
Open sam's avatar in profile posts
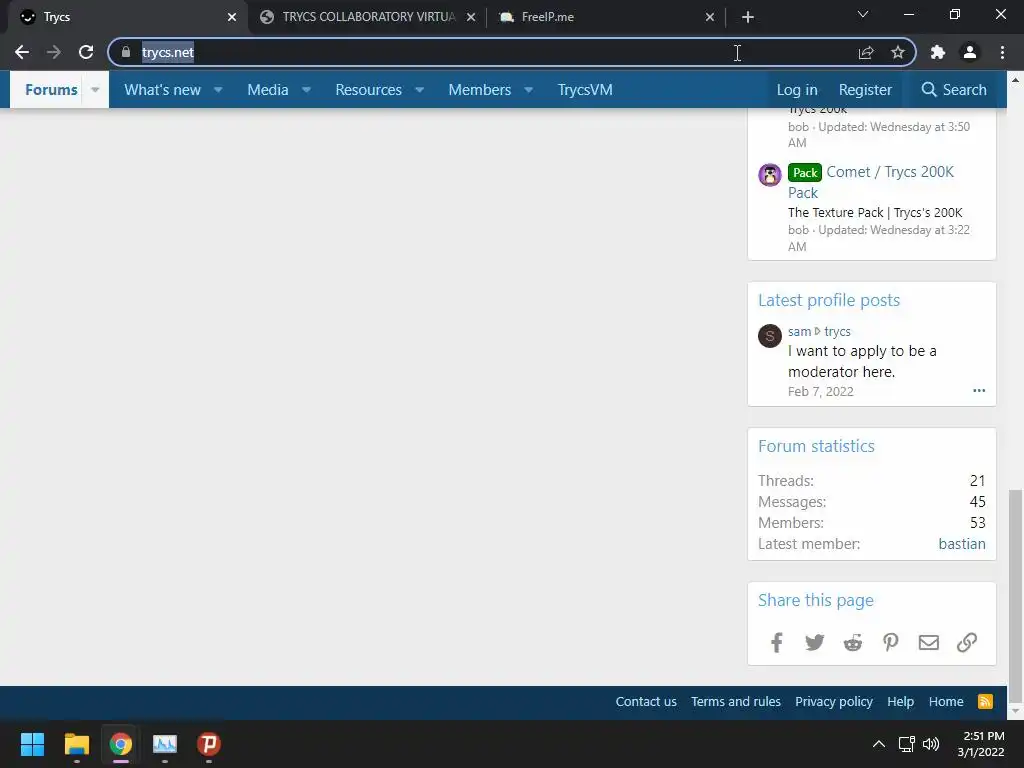point(770,336)
